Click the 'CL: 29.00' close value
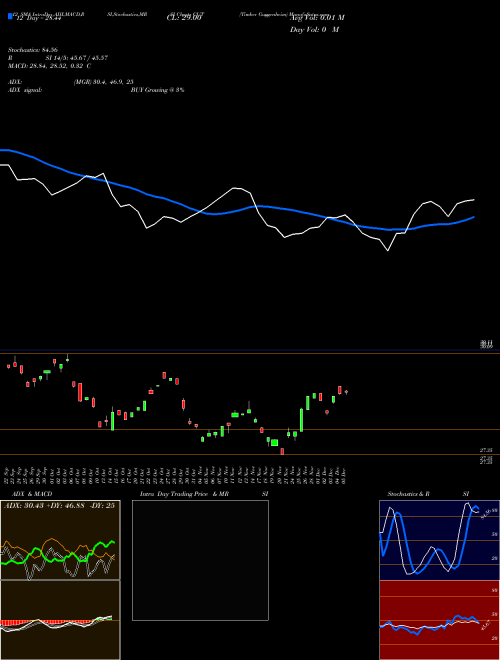500x660 pixels. coord(184,18)
